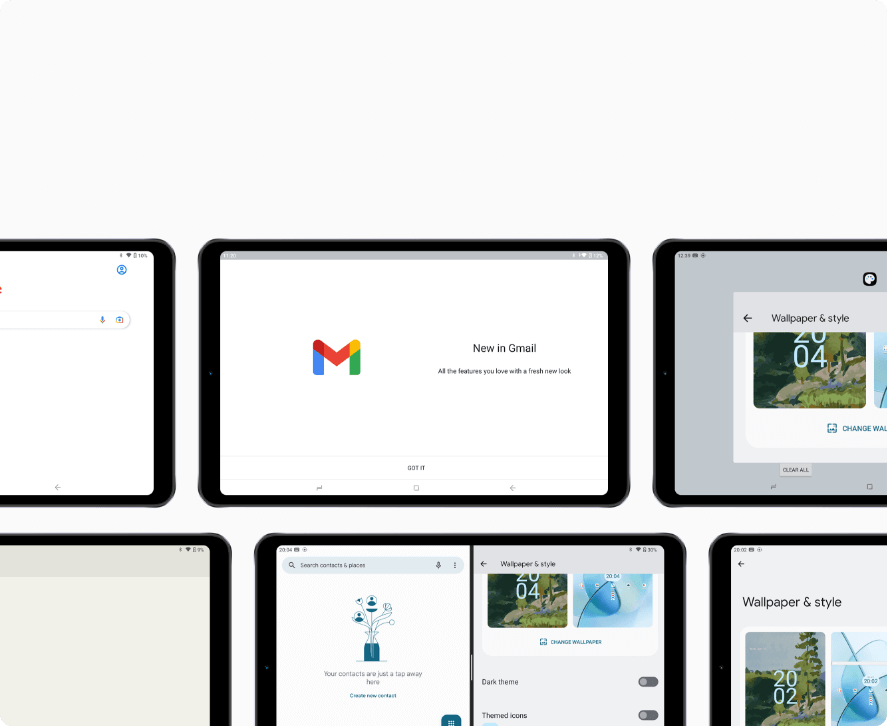Click the Themed icons label
The height and width of the screenshot is (726, 887).
[504, 715]
